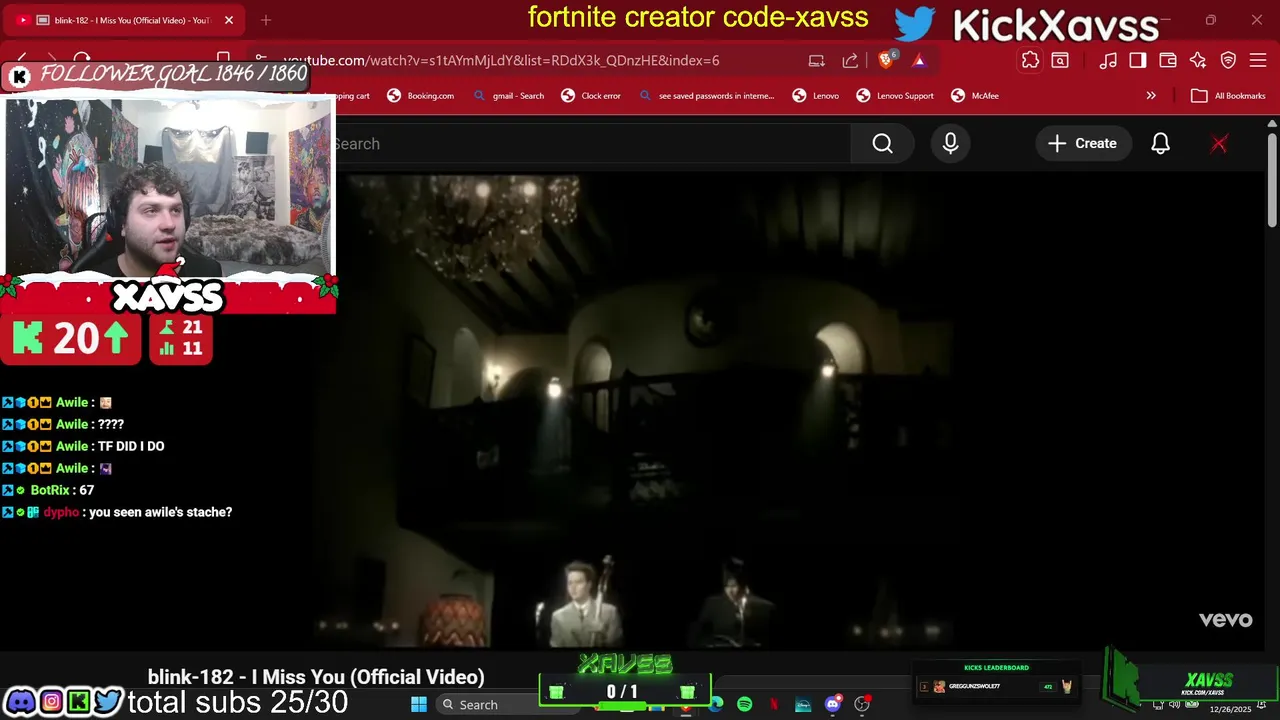Click the YouTube search magnifier button
This screenshot has width=1280, height=720.
(882, 144)
